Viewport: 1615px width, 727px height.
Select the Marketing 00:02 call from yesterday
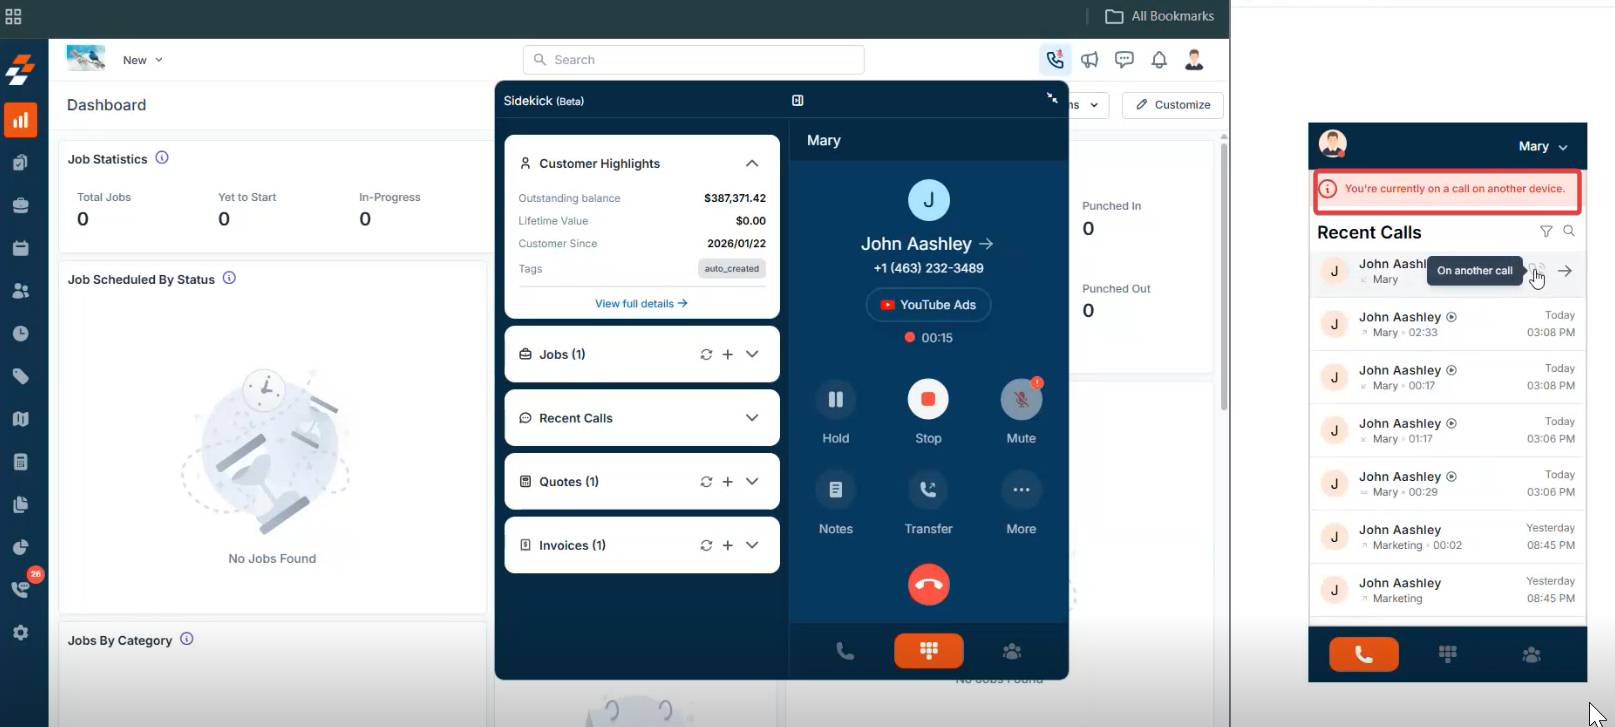(x=1448, y=536)
